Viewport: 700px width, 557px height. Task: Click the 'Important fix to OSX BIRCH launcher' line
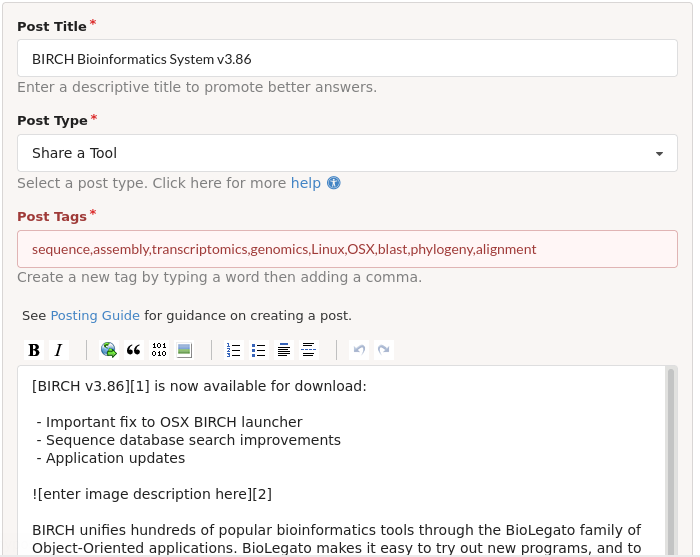click(x=170, y=422)
